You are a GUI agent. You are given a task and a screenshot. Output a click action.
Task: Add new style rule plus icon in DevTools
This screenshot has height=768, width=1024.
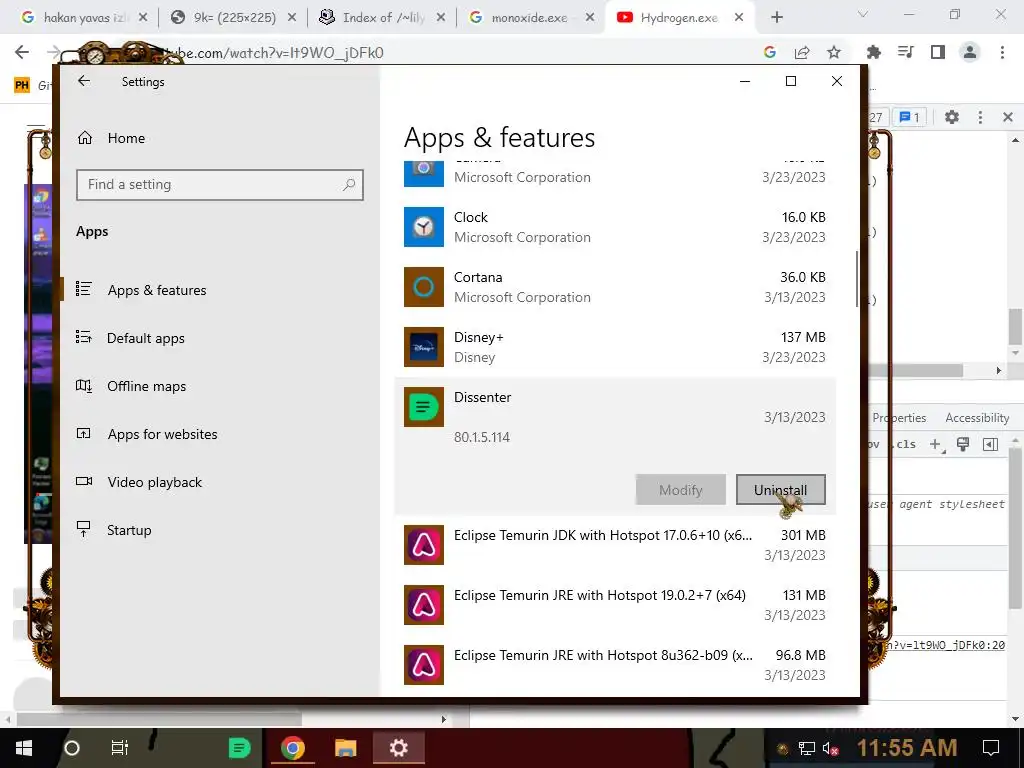pos(936,444)
